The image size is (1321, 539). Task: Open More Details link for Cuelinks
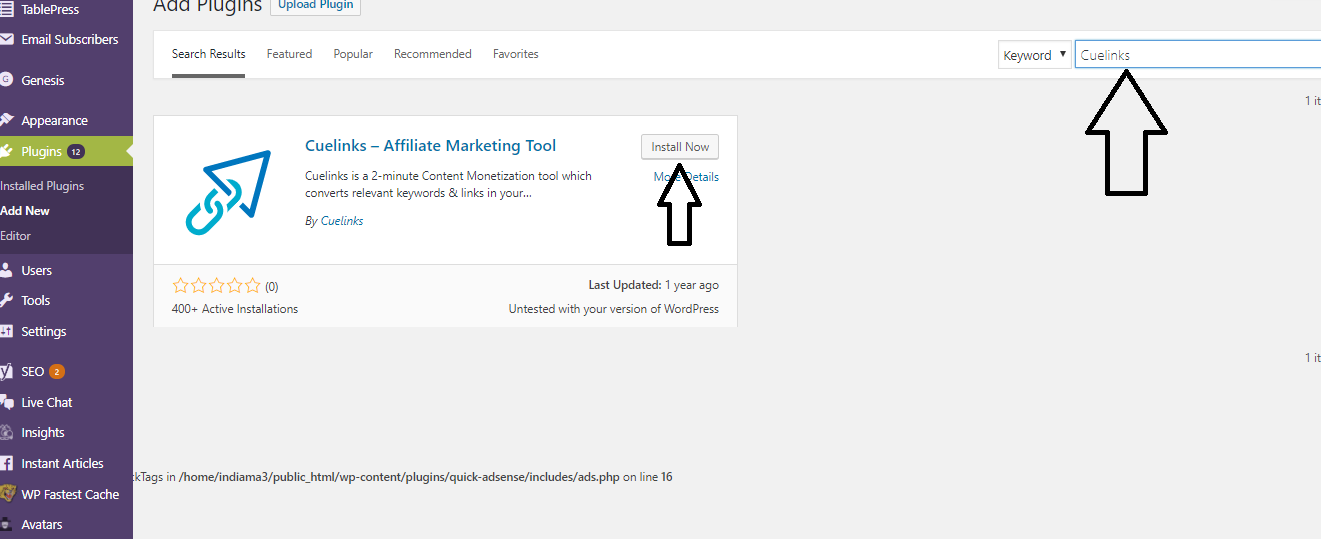[686, 177]
